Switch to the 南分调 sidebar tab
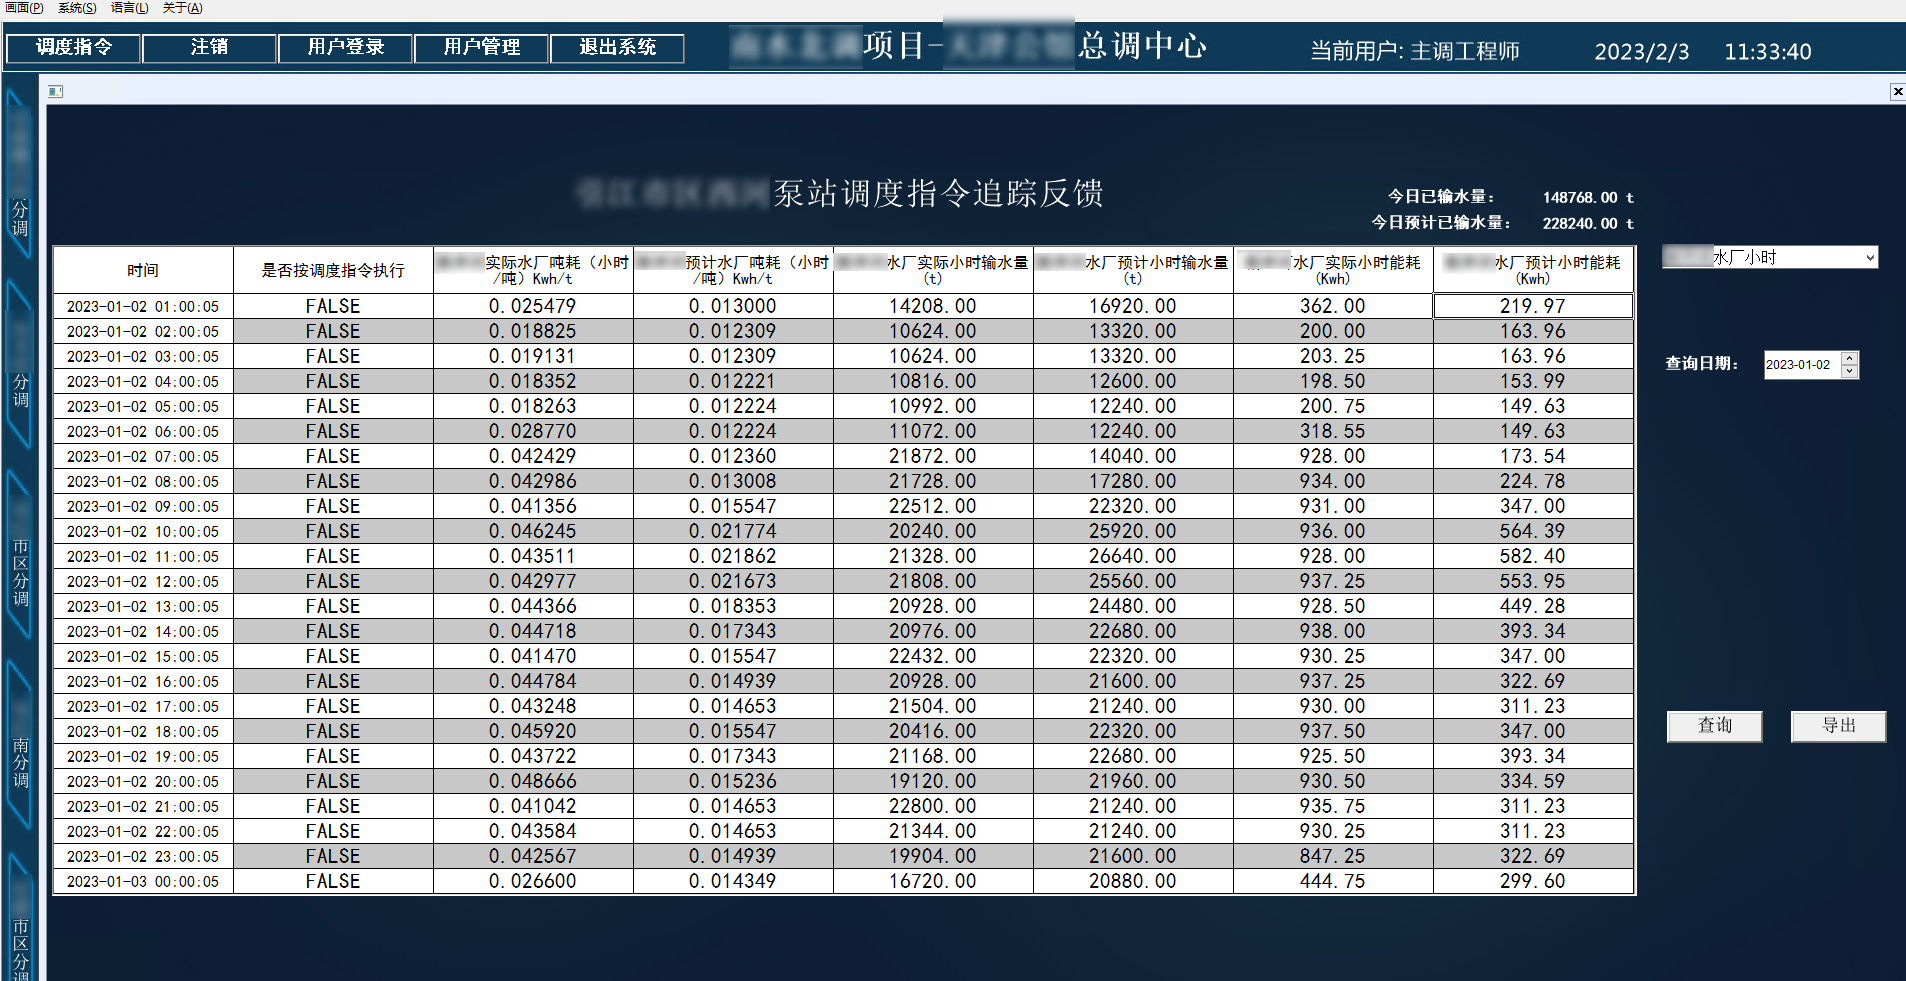This screenshot has width=1906, height=981. pos(20,762)
